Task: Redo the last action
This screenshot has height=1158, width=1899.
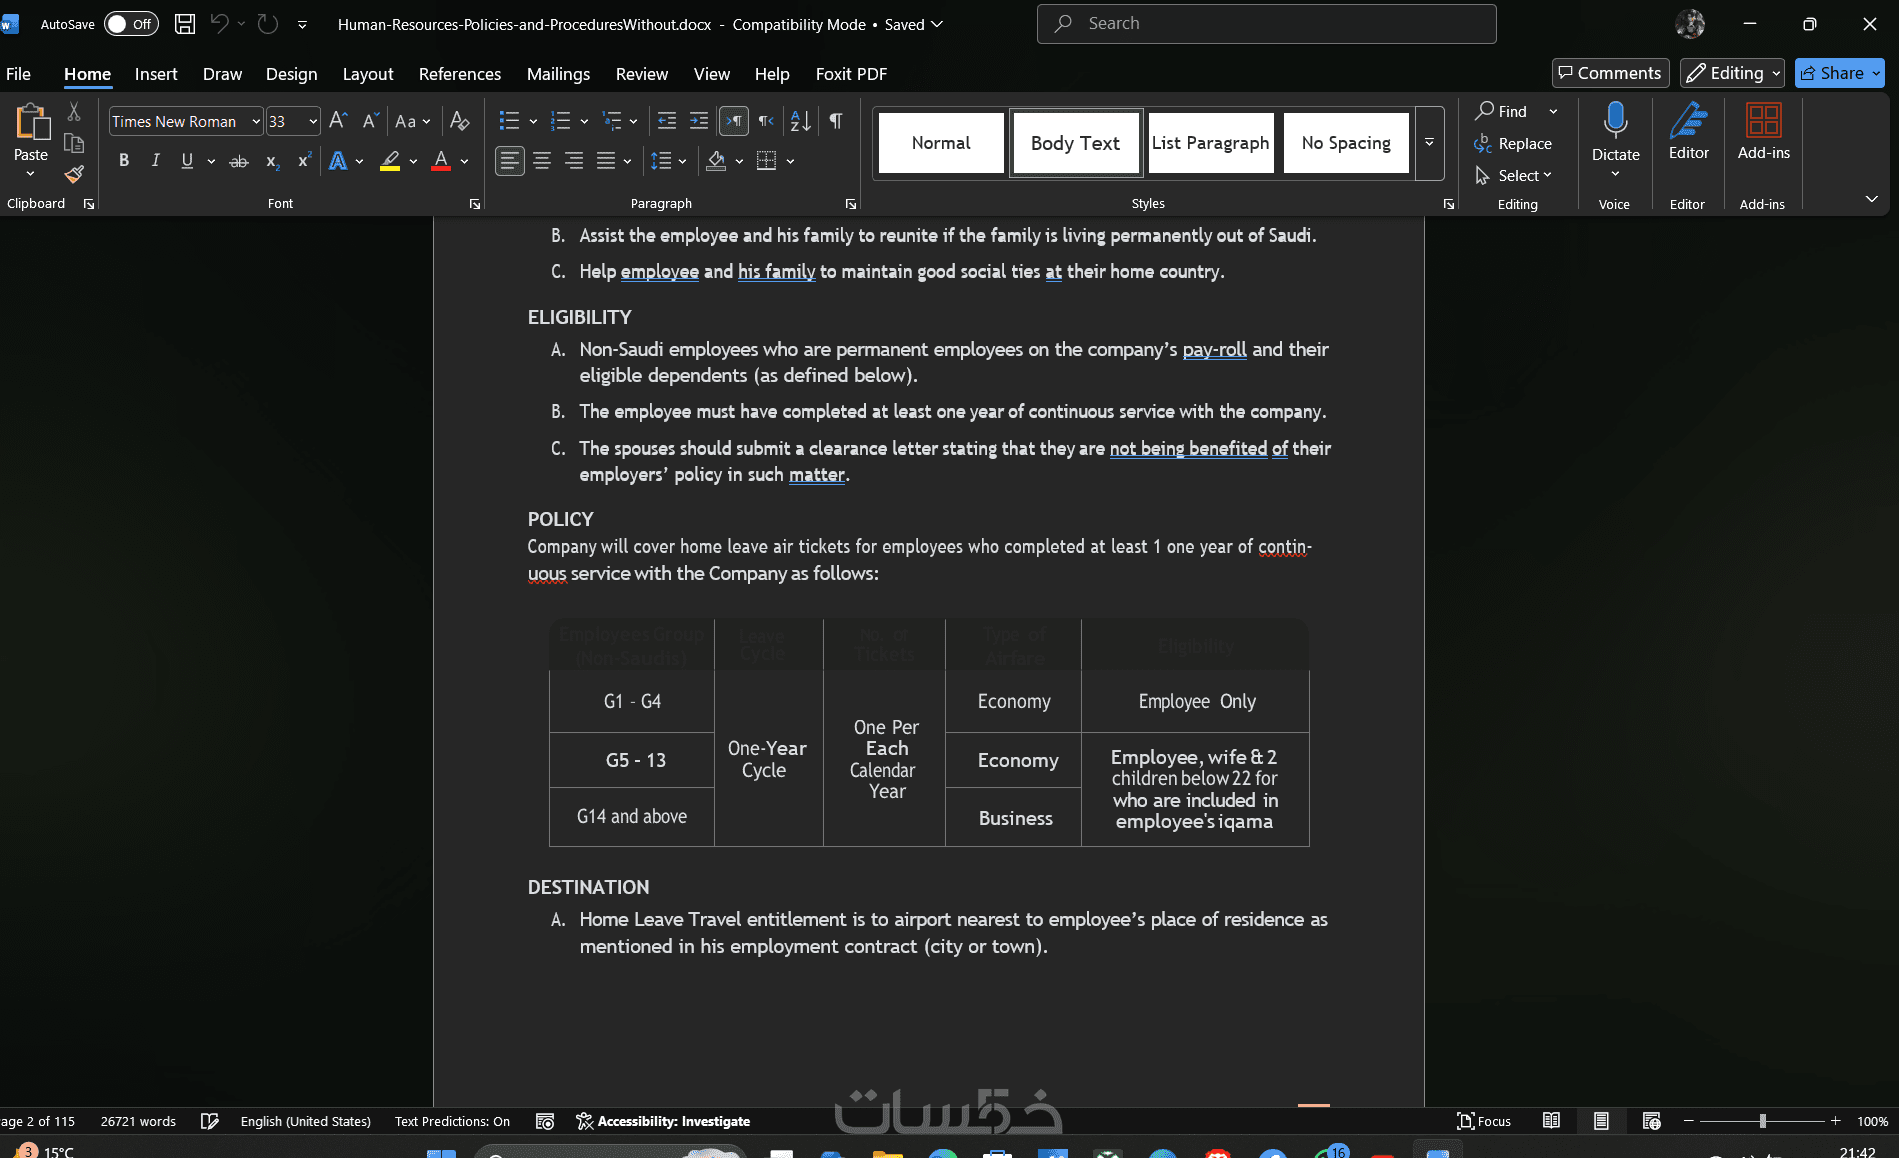Action: point(268,24)
